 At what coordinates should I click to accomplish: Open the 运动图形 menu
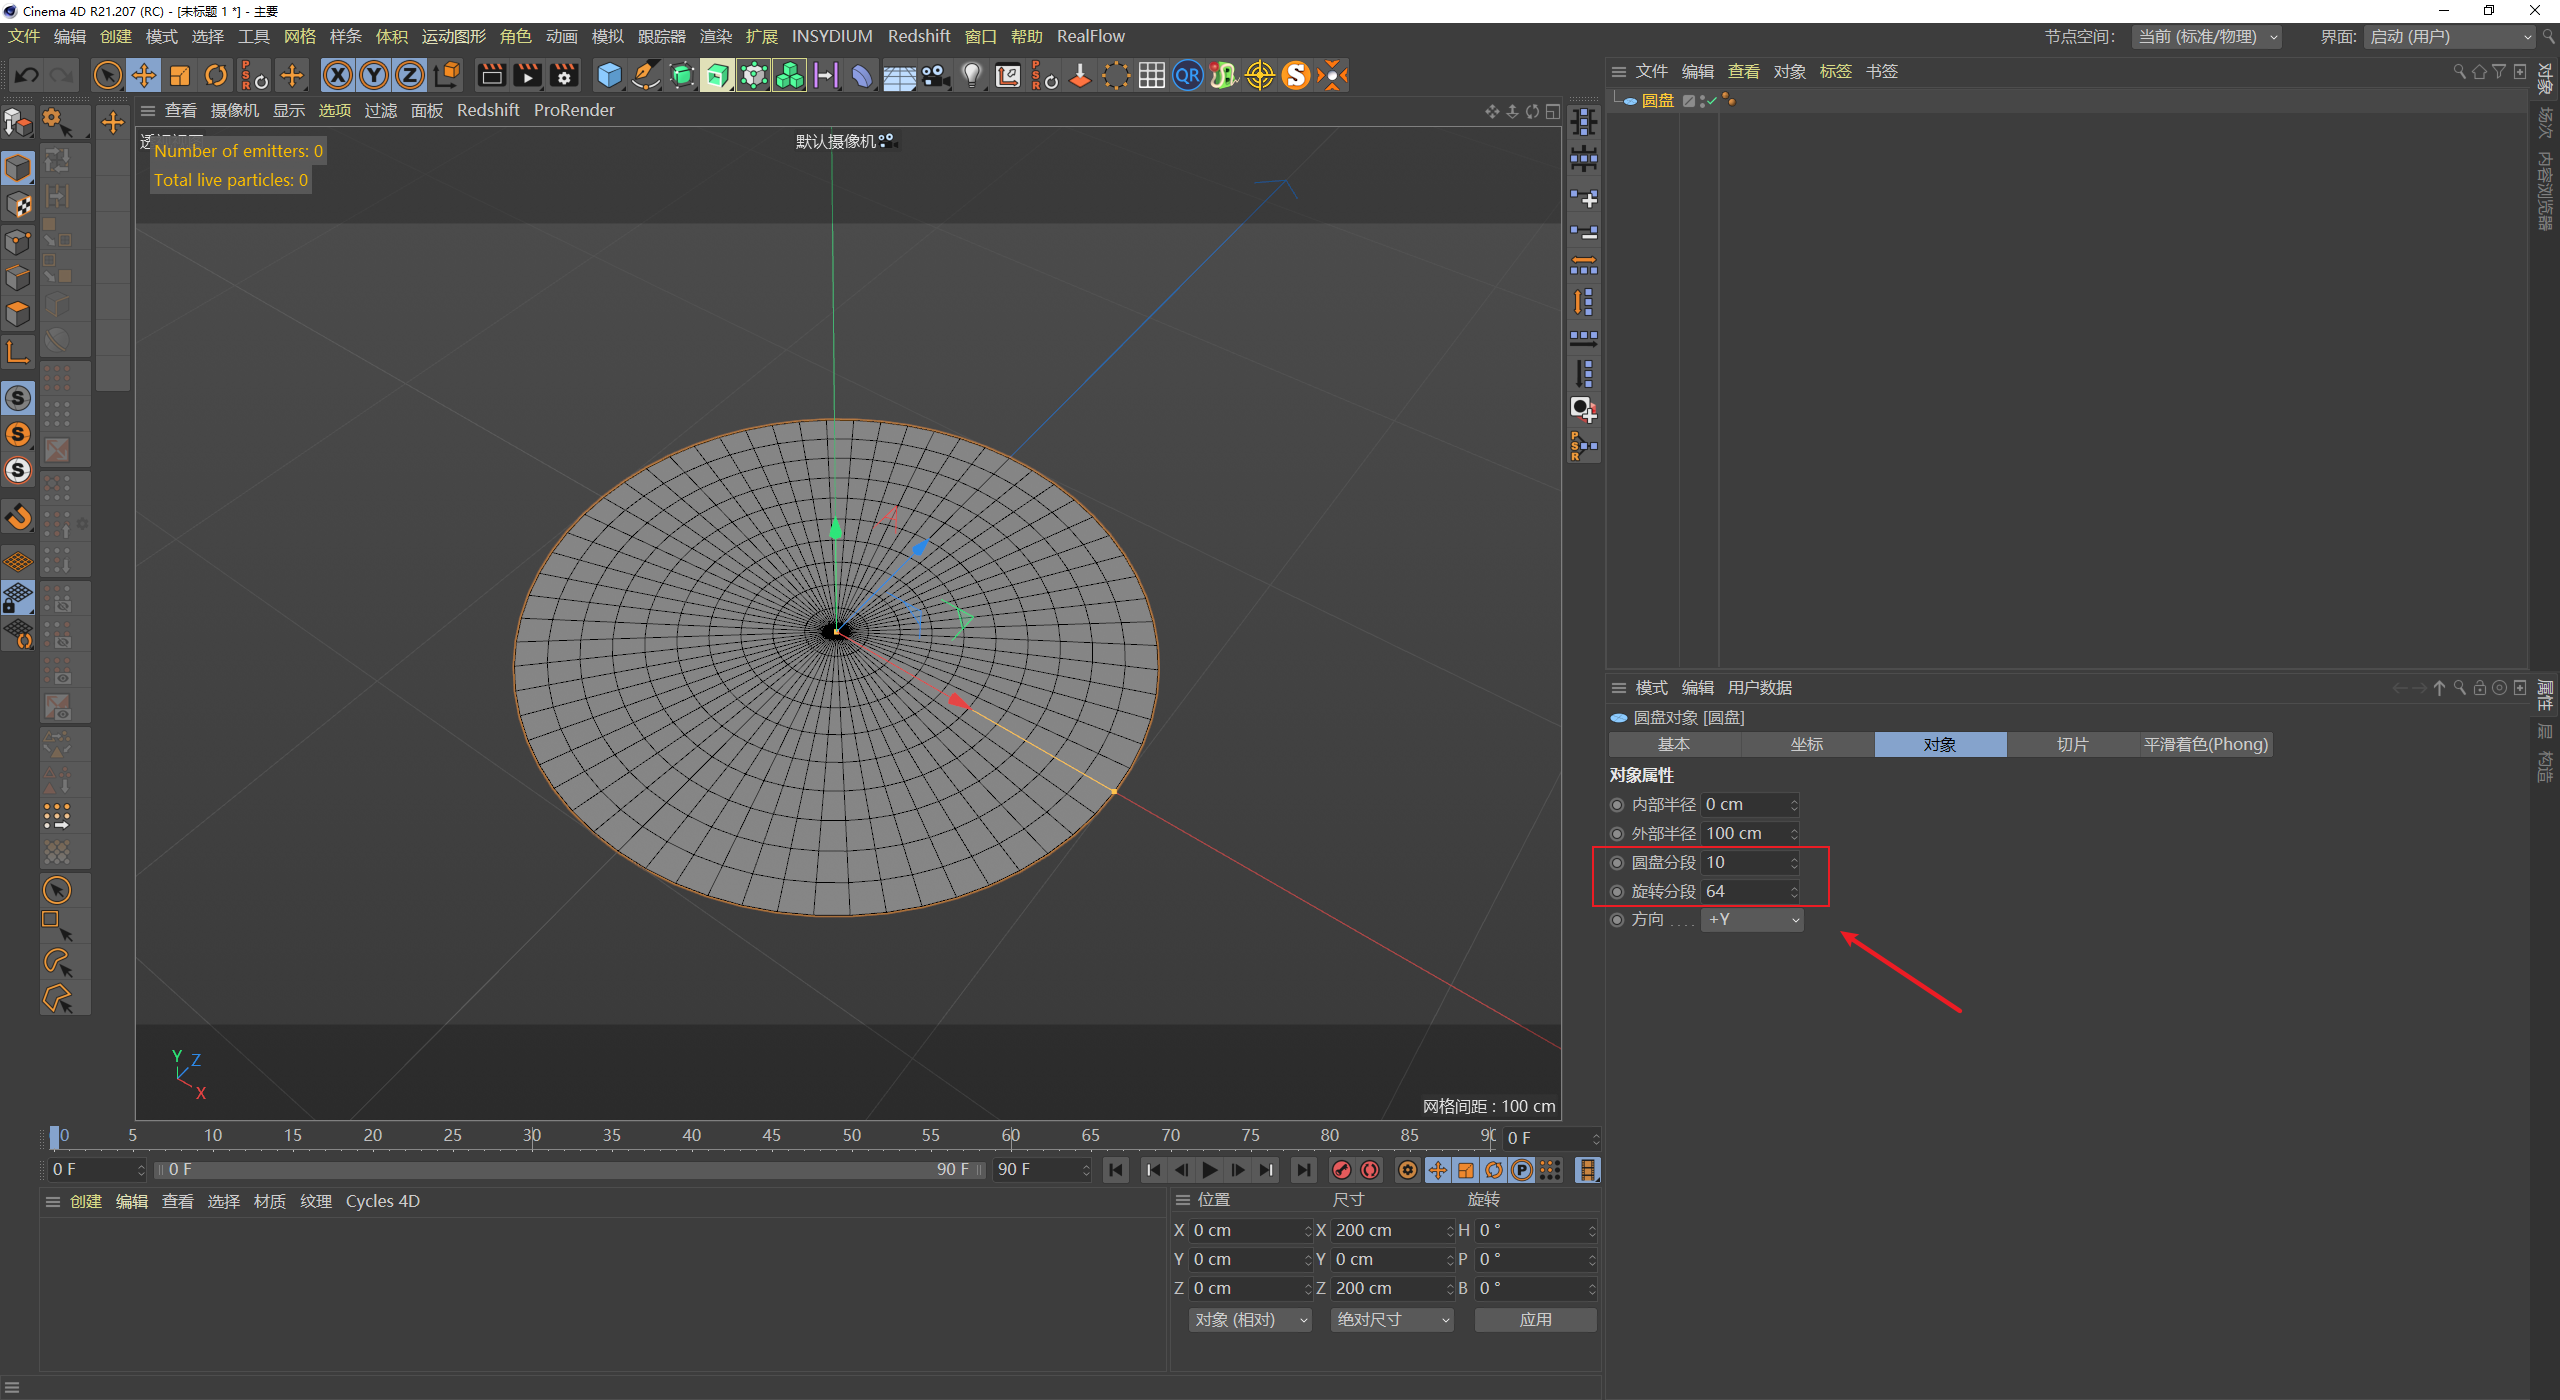coord(453,37)
